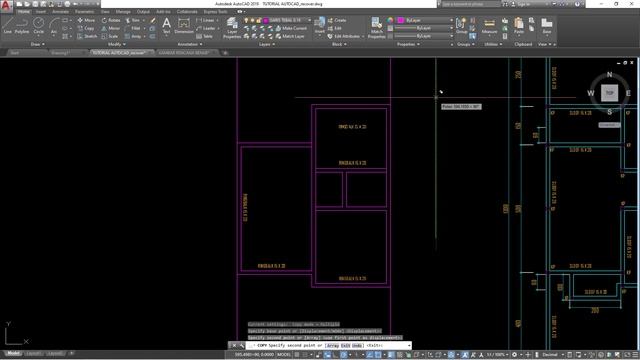Select the Dimension tool
640x360 pixels.
pos(184,25)
